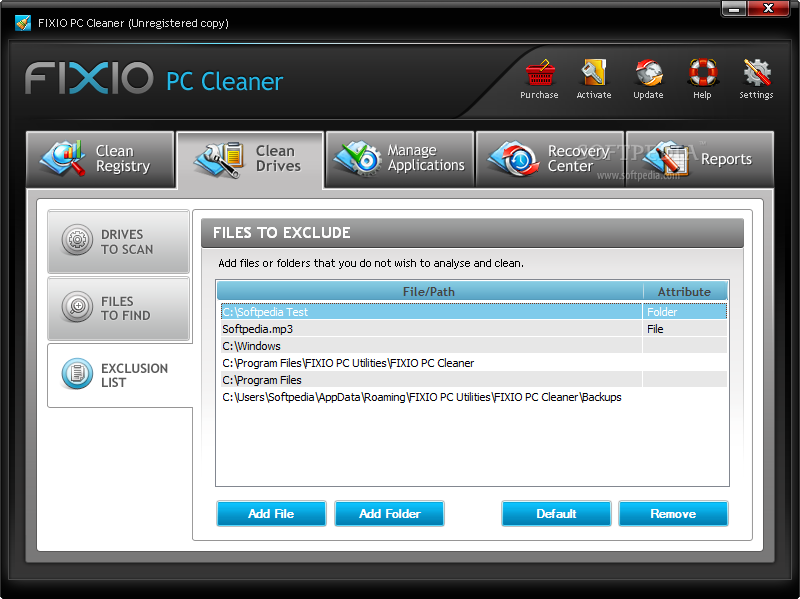Click the Add Folder button
The width and height of the screenshot is (800, 599).
click(x=389, y=513)
